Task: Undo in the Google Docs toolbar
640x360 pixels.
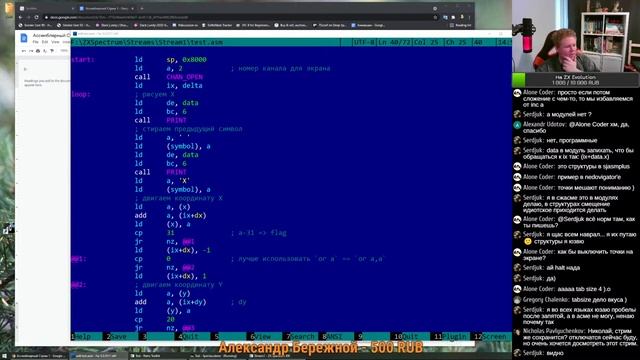Action: pyautogui.click(x=24, y=51)
